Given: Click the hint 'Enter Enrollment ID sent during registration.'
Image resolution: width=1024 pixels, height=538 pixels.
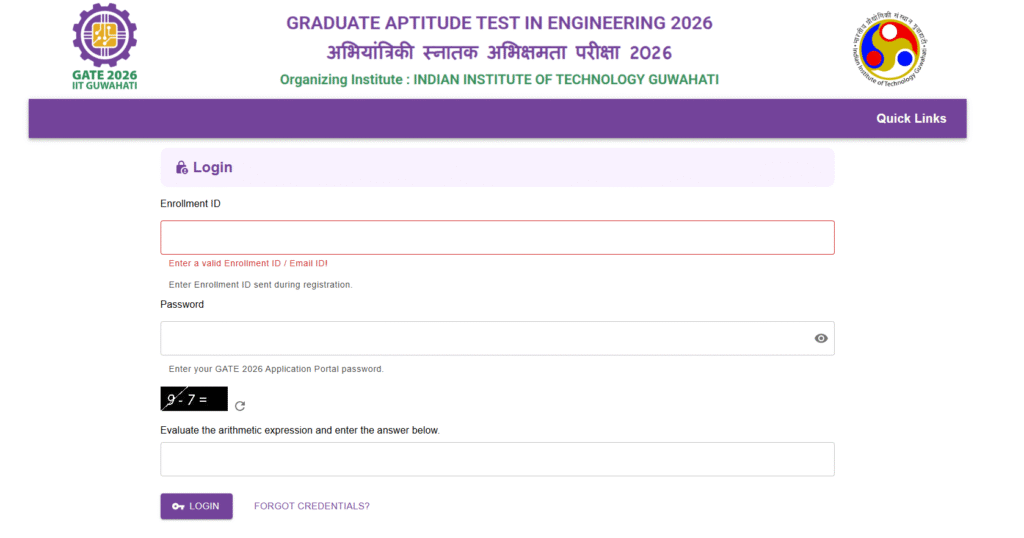Looking at the screenshot, I should (261, 285).
